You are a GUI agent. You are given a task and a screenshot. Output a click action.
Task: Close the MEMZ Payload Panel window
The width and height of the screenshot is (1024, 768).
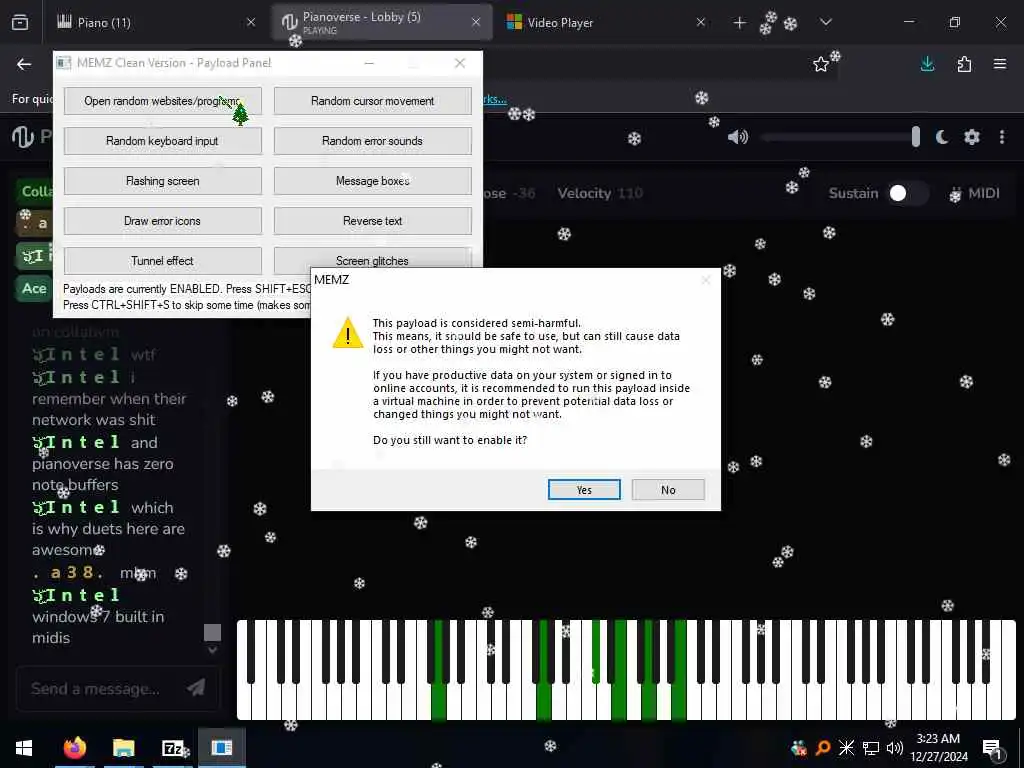coord(460,63)
